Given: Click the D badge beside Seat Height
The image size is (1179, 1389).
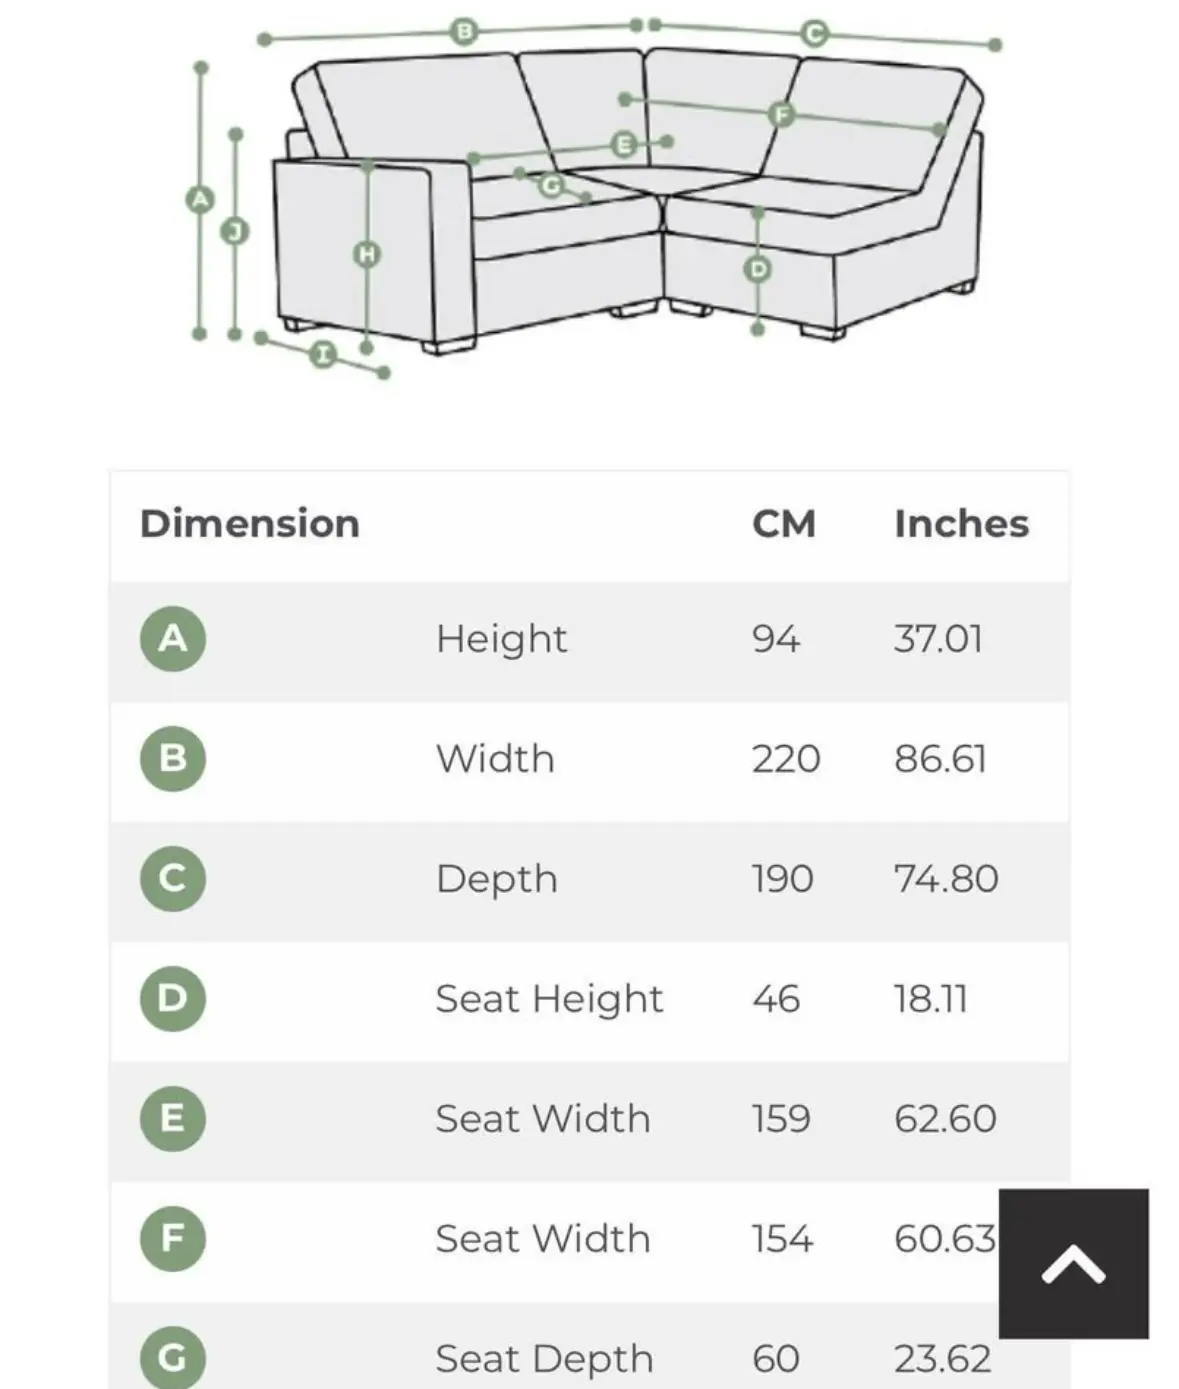Looking at the screenshot, I should click(173, 998).
